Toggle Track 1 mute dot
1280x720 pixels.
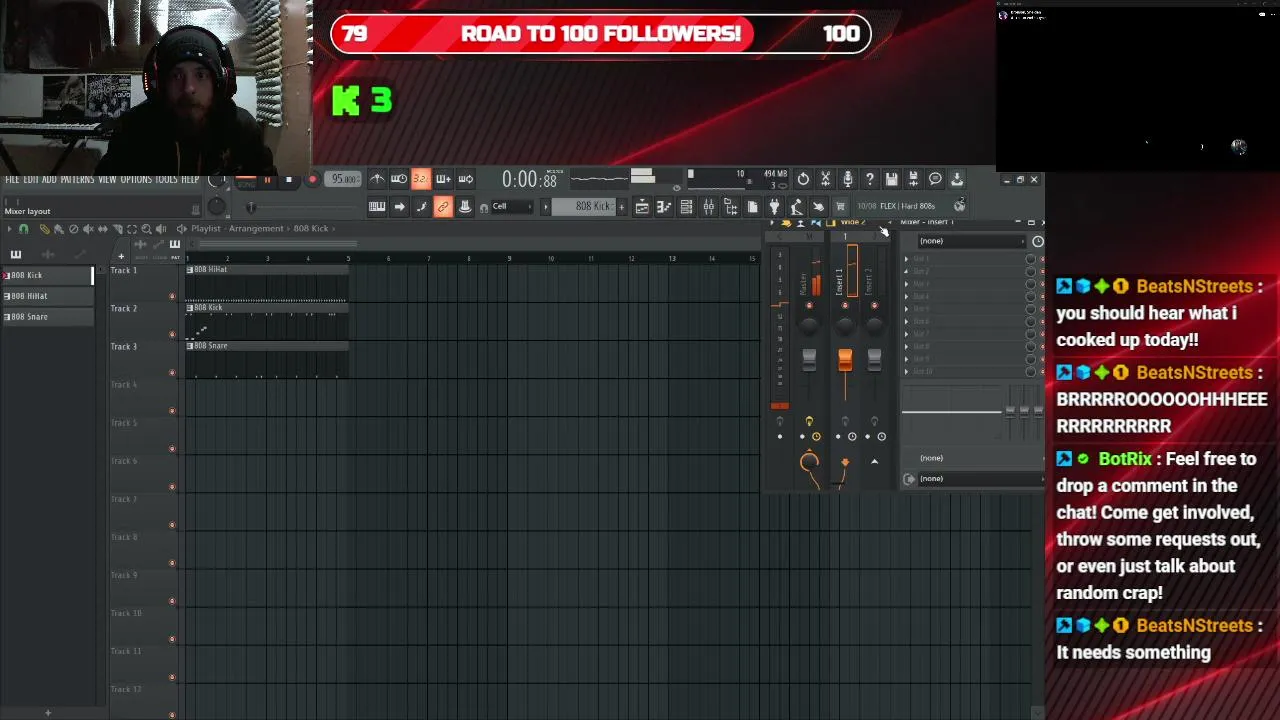[172, 296]
